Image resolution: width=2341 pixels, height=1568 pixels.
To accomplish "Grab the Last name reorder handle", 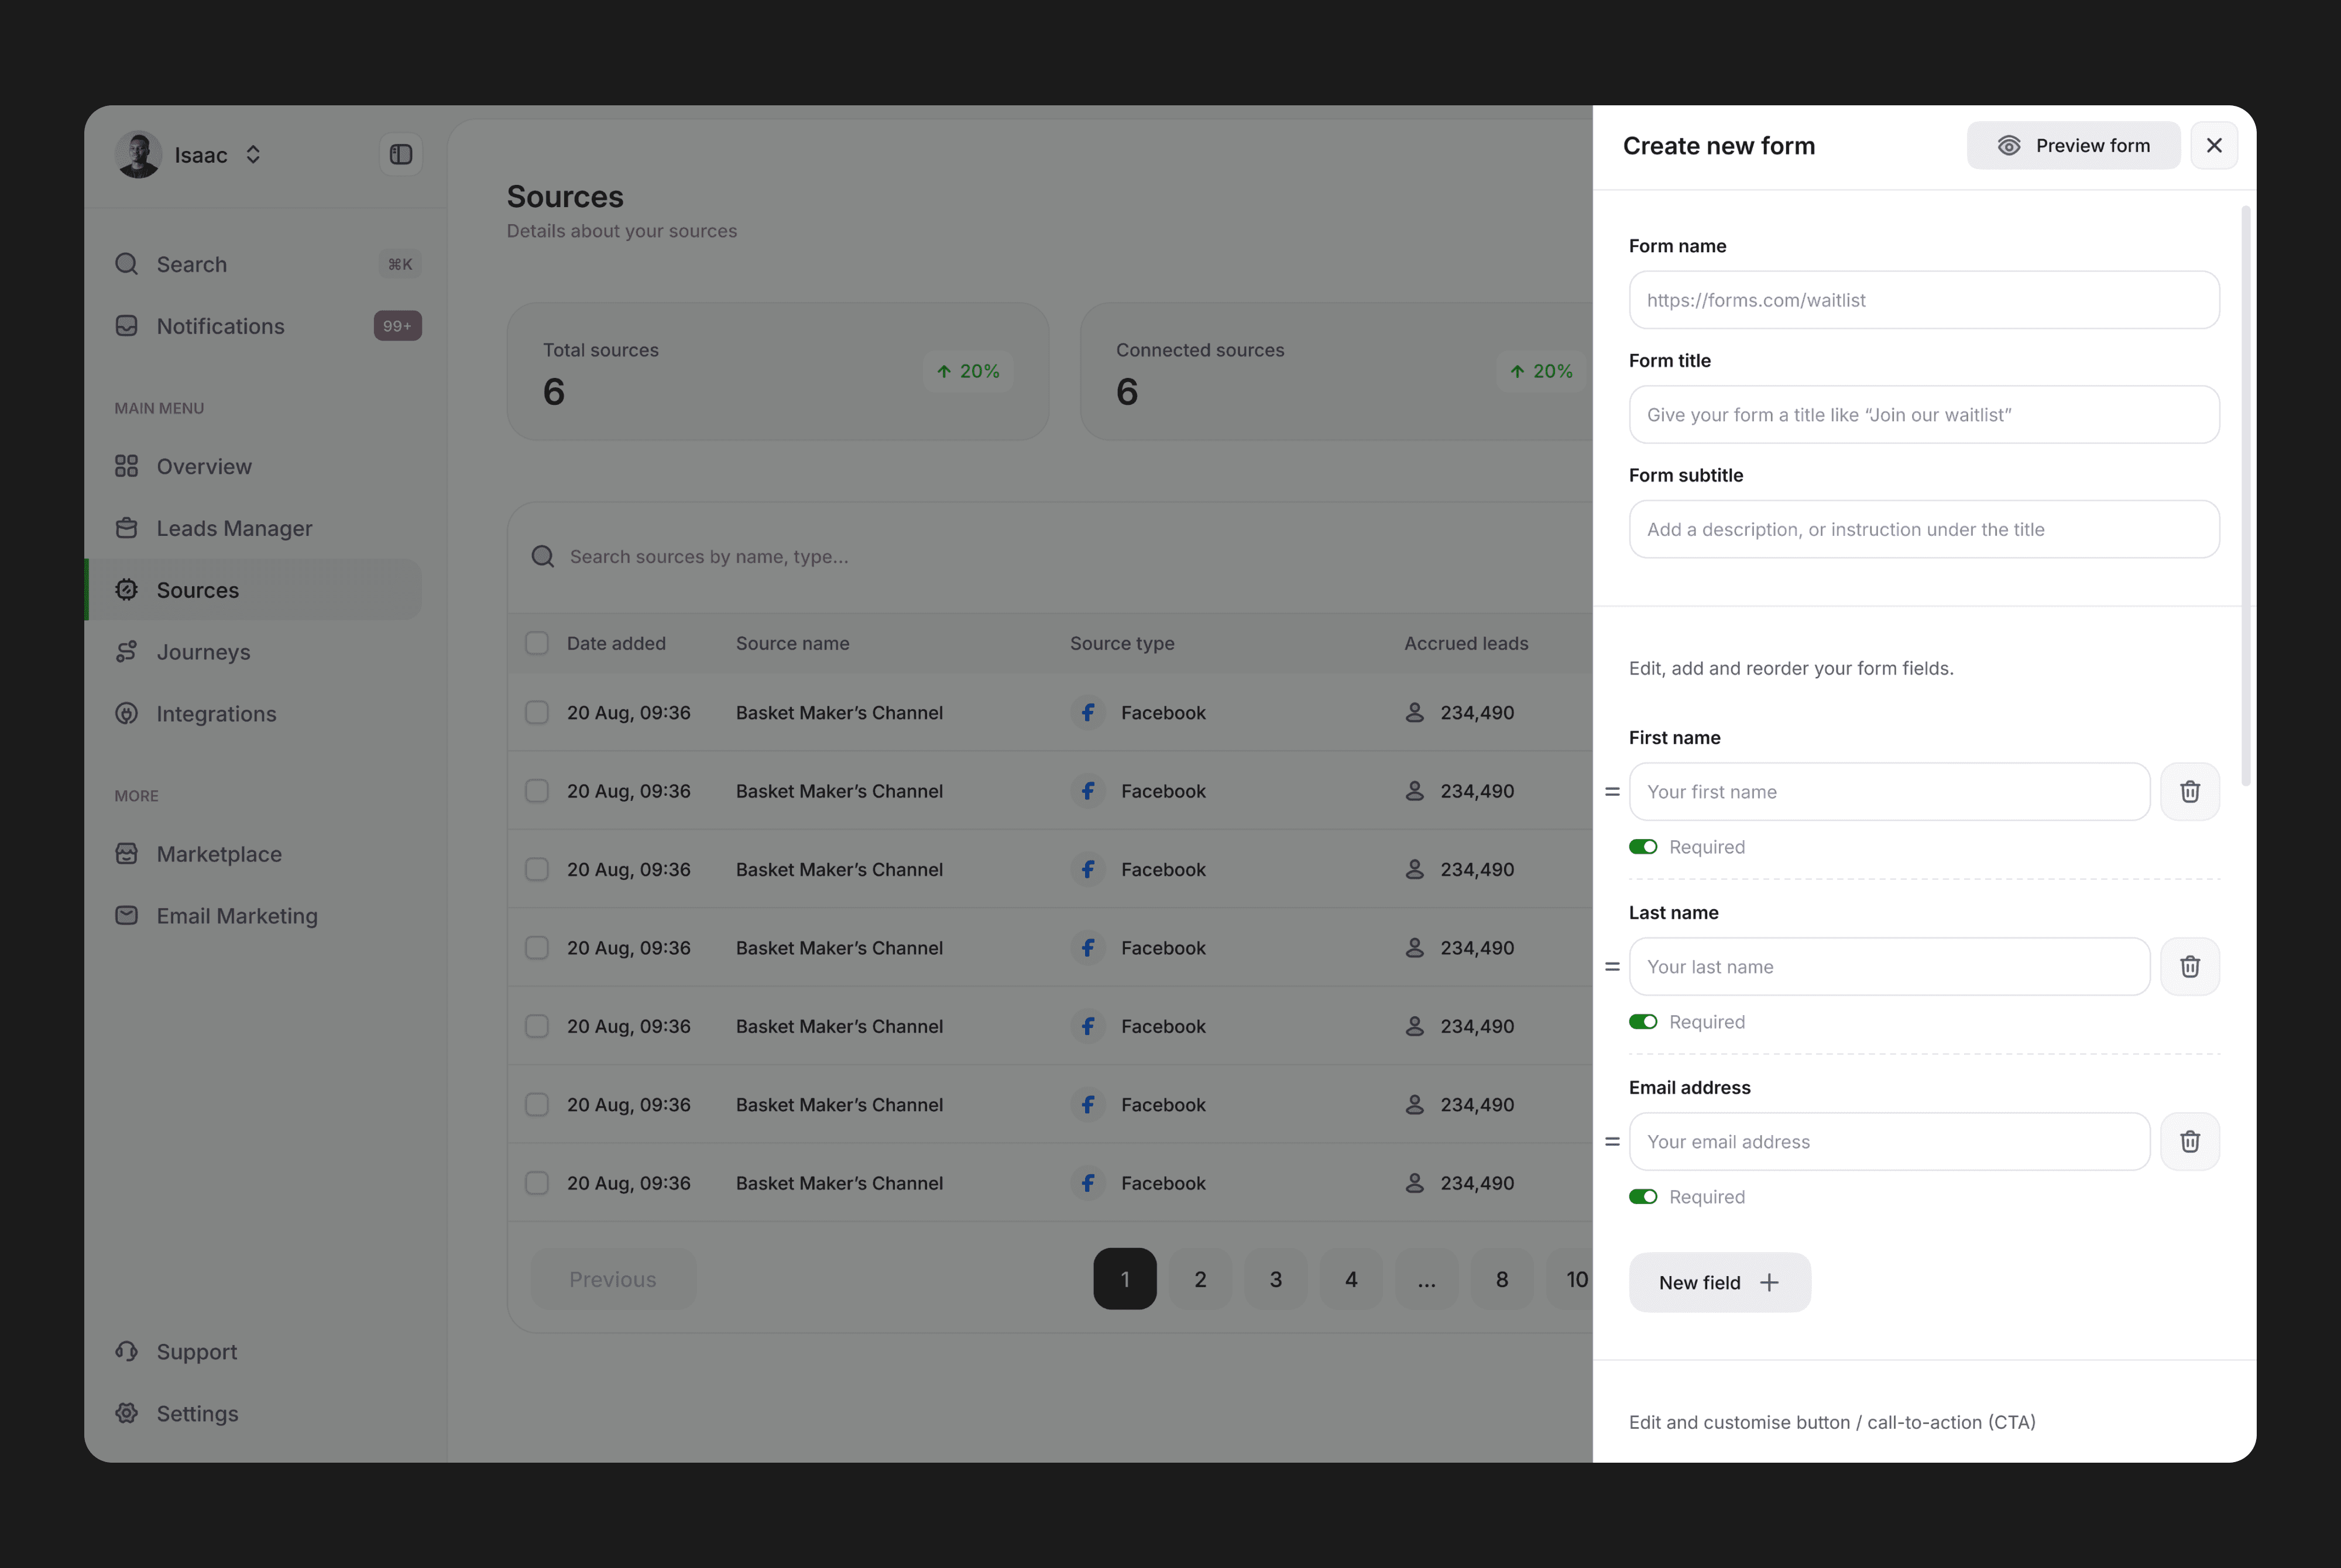I will pos(1612,967).
